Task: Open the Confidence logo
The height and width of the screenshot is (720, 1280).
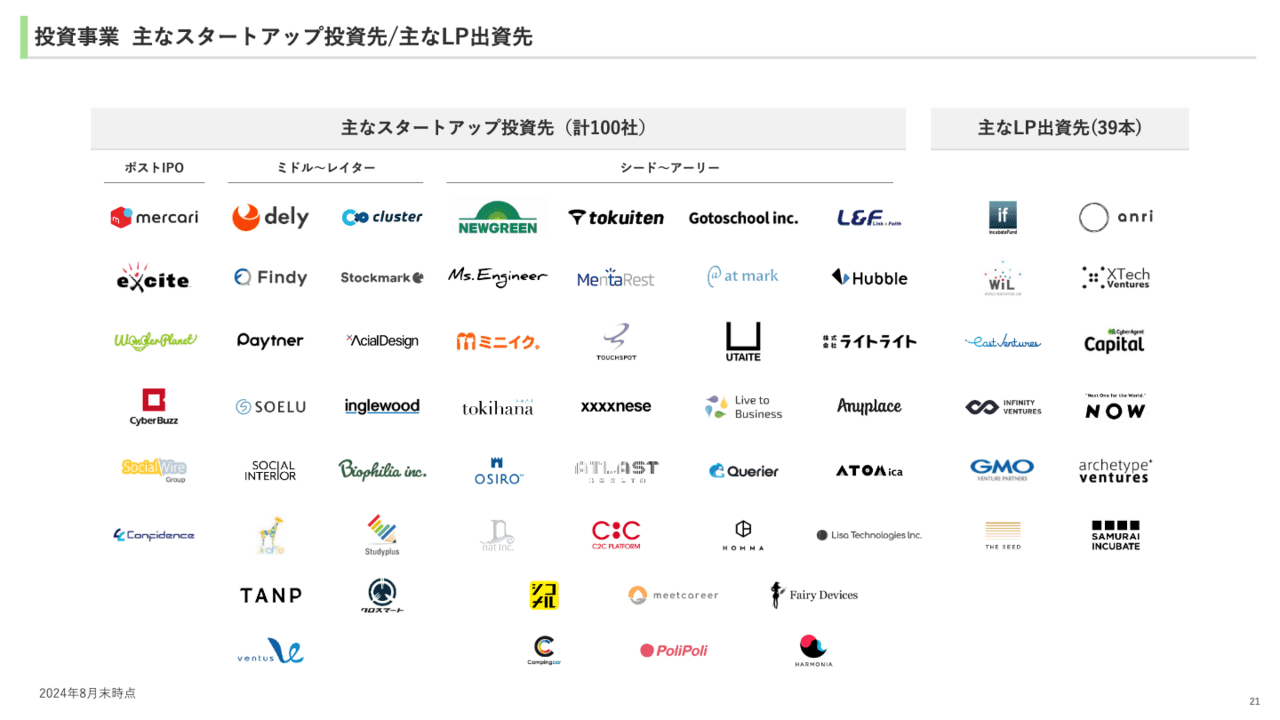Action: click(154, 535)
